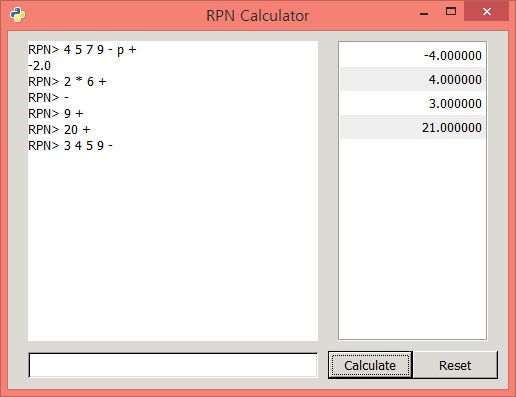Click the RPN Calculator window title
Viewport: 516px width, 397px height.
point(258,16)
